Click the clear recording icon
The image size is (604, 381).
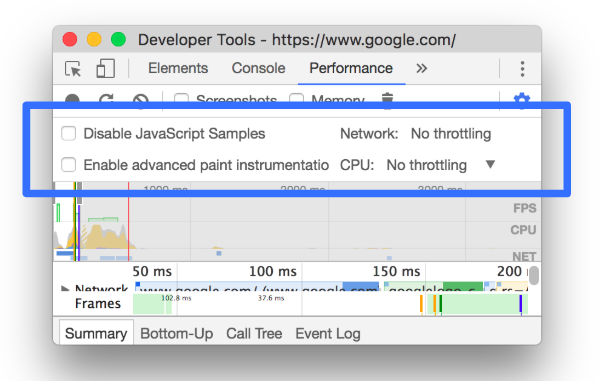(141, 99)
